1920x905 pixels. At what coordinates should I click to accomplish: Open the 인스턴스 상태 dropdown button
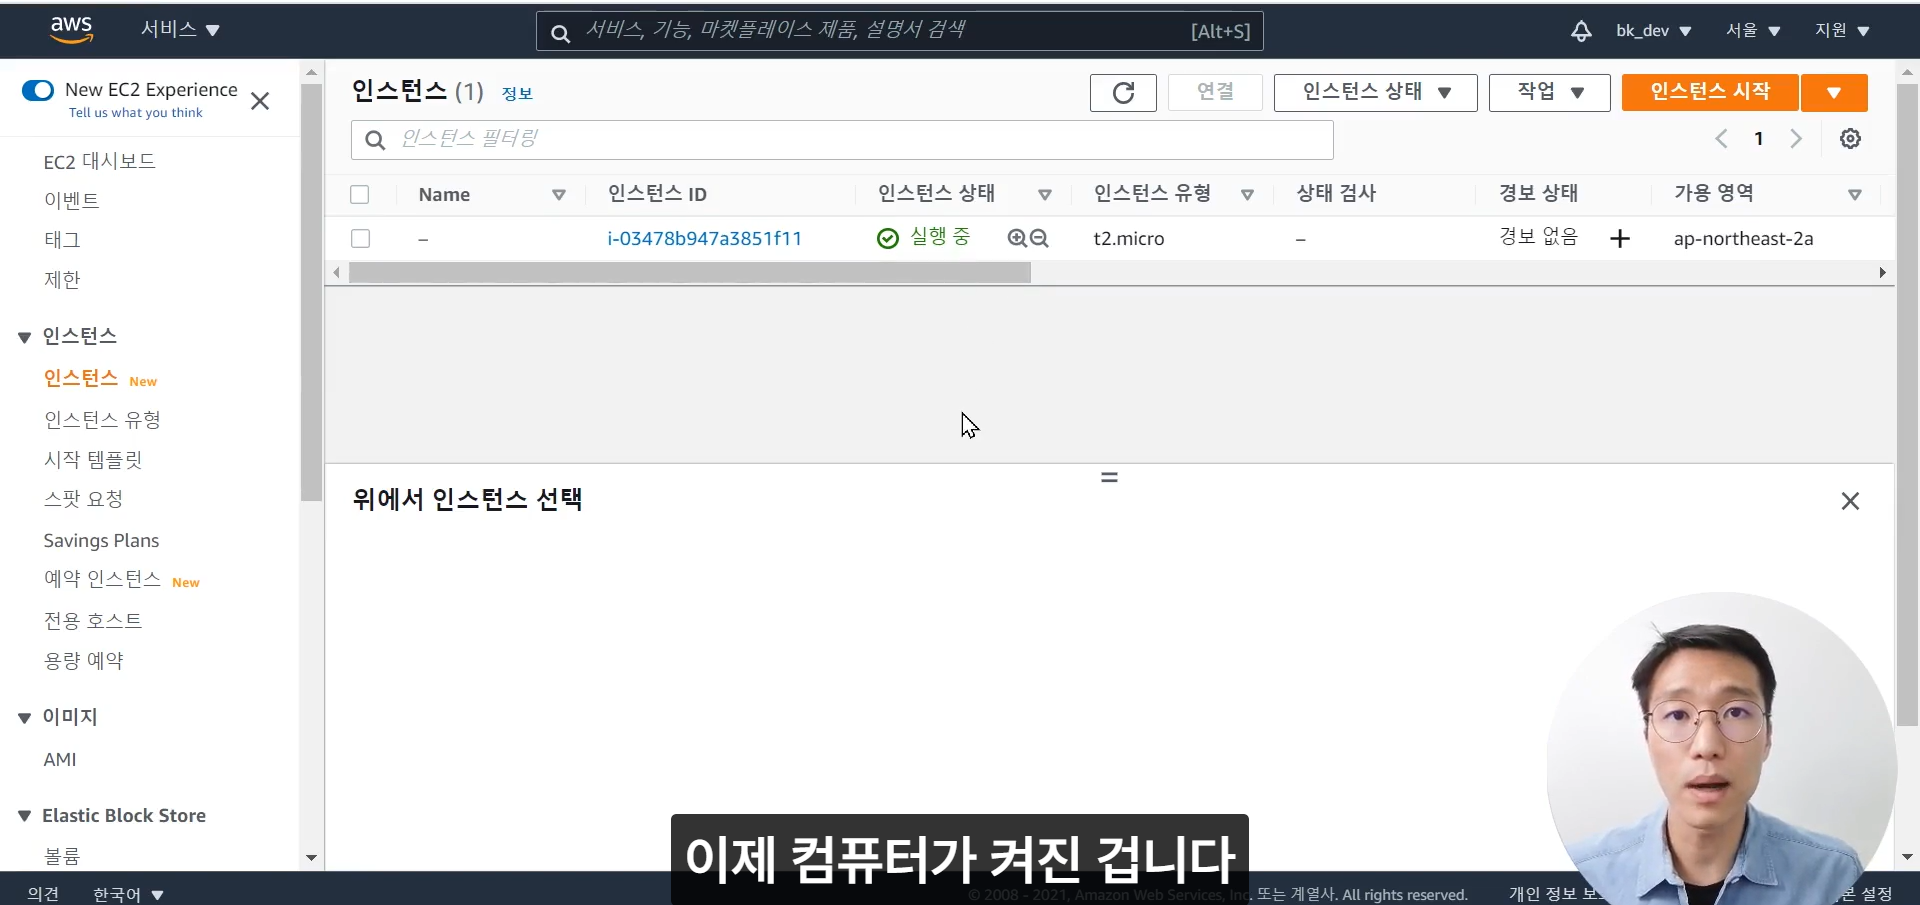click(1375, 93)
